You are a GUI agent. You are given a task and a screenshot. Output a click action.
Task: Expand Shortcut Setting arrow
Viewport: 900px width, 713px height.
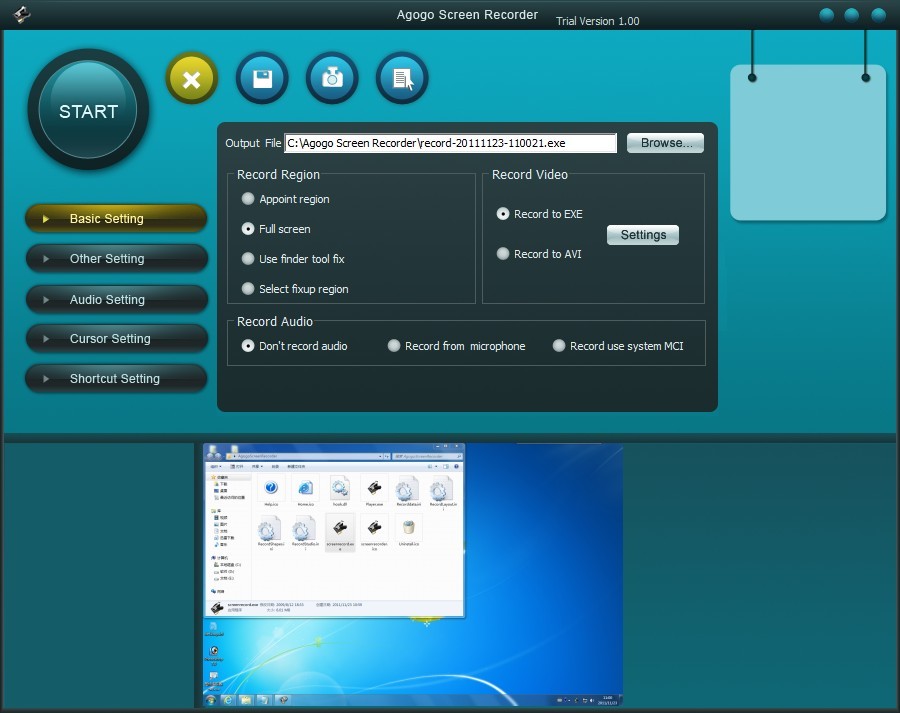click(46, 379)
